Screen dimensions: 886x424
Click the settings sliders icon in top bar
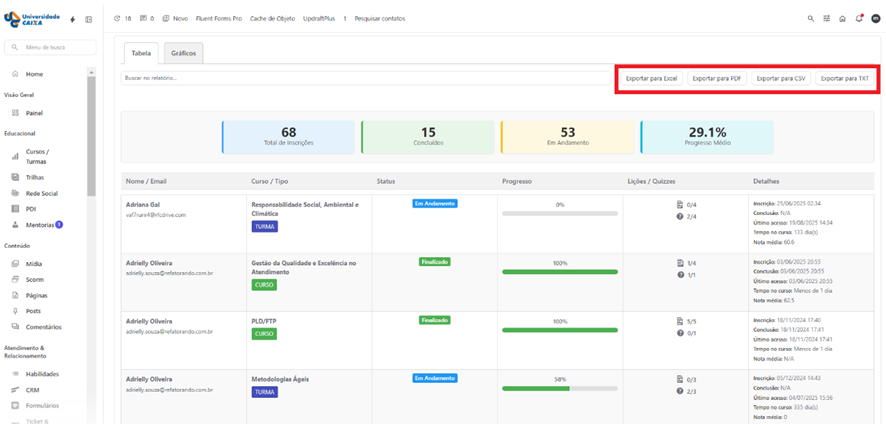click(827, 19)
